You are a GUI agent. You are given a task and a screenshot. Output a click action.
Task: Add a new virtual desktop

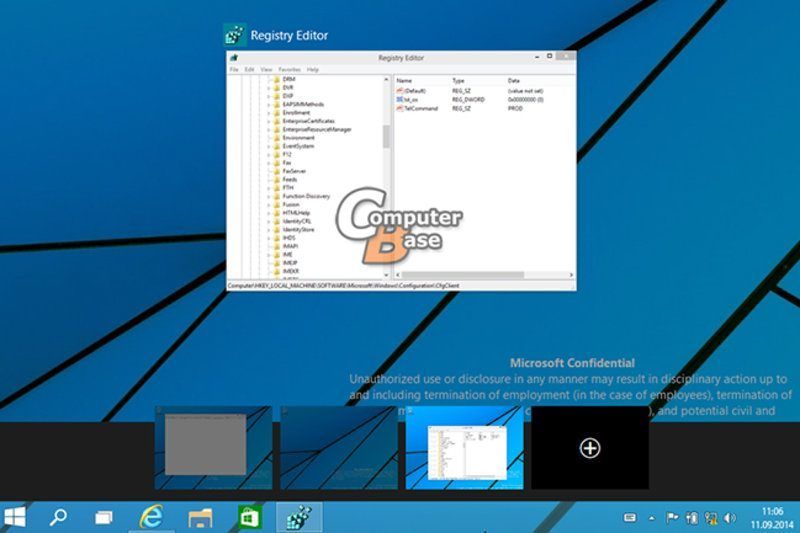590,448
